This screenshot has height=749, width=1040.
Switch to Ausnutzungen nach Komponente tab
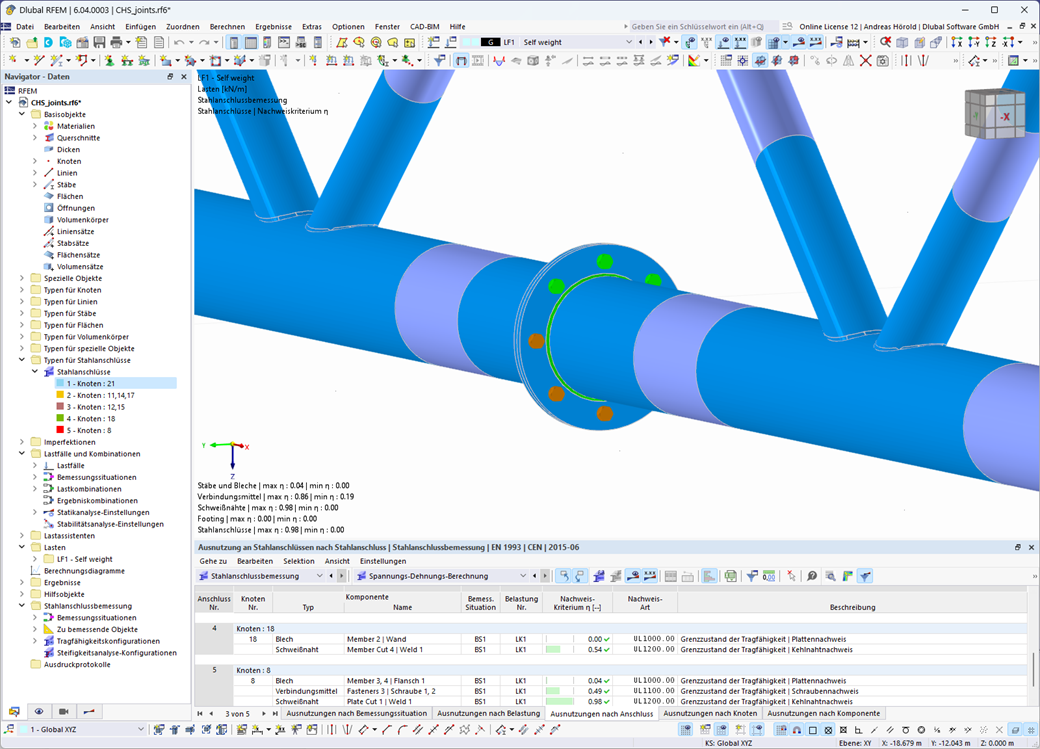point(823,713)
